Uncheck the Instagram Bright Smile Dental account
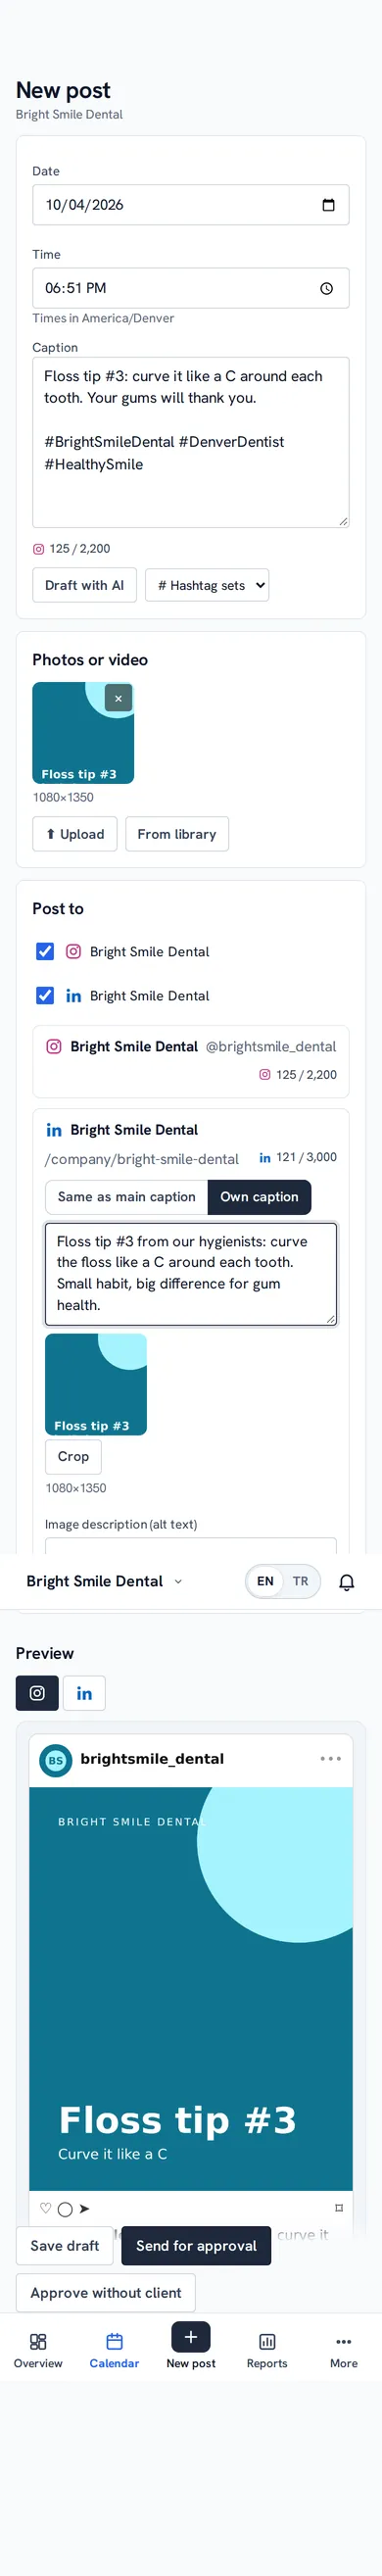 (x=45, y=951)
